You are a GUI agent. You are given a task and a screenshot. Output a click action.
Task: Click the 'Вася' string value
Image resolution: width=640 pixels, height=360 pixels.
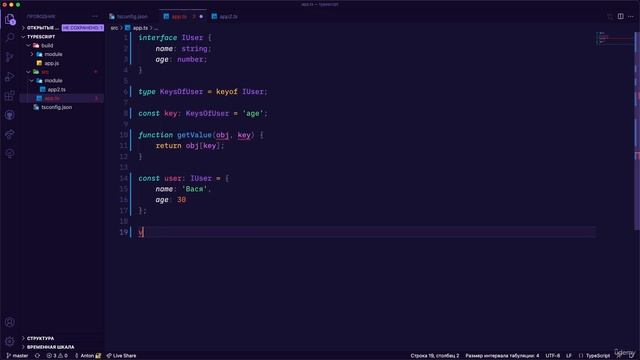194,189
